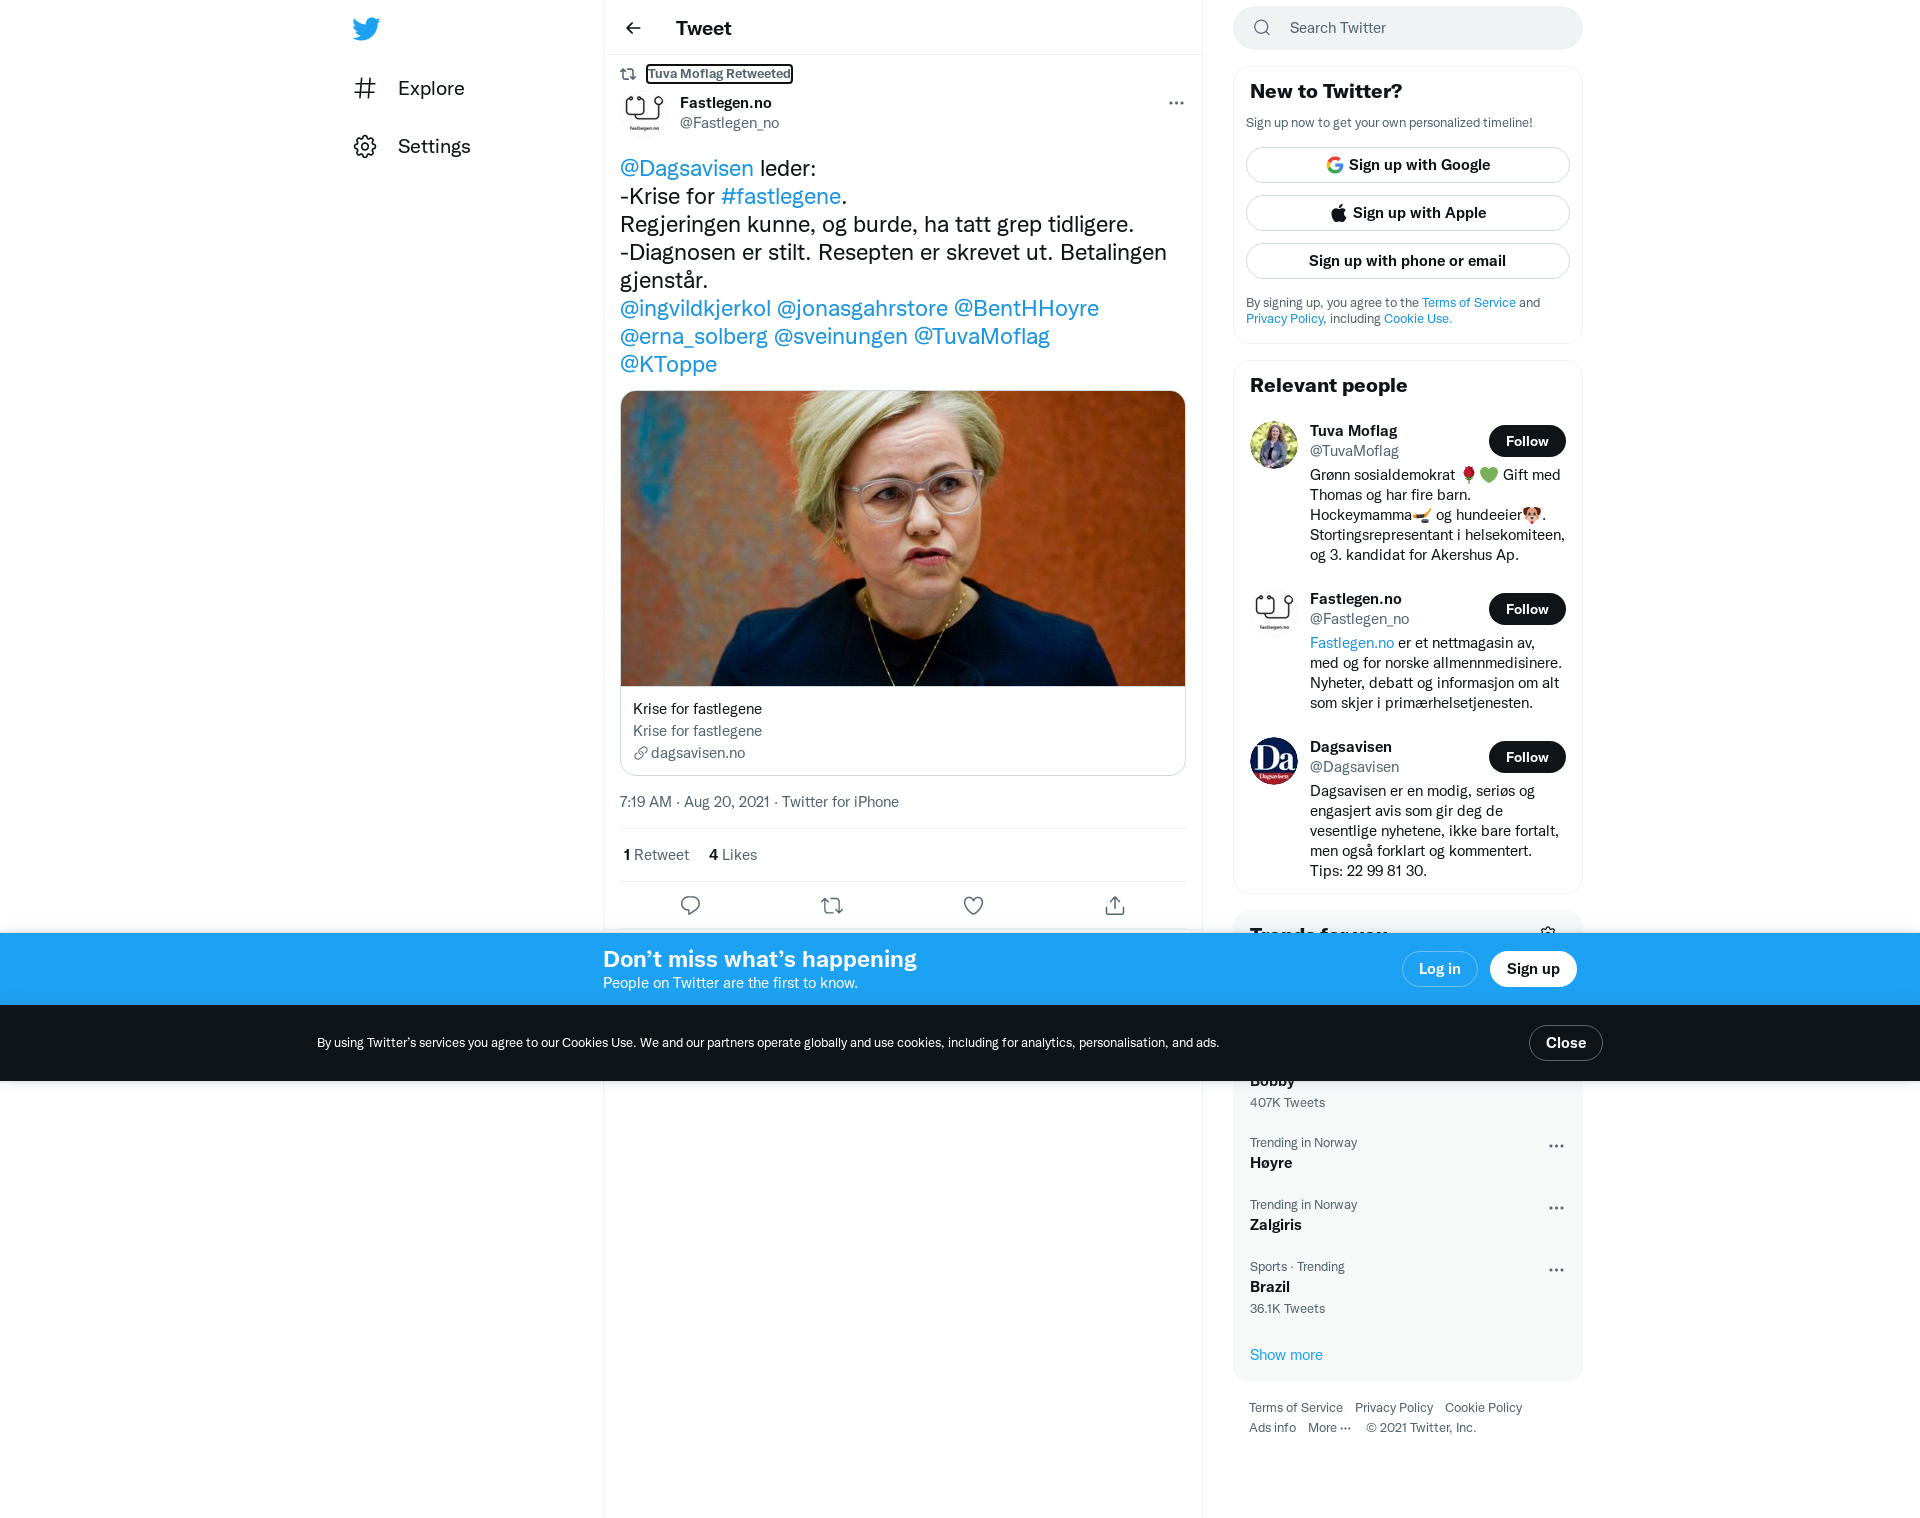Follow the Dagsavisen account

pos(1527,757)
